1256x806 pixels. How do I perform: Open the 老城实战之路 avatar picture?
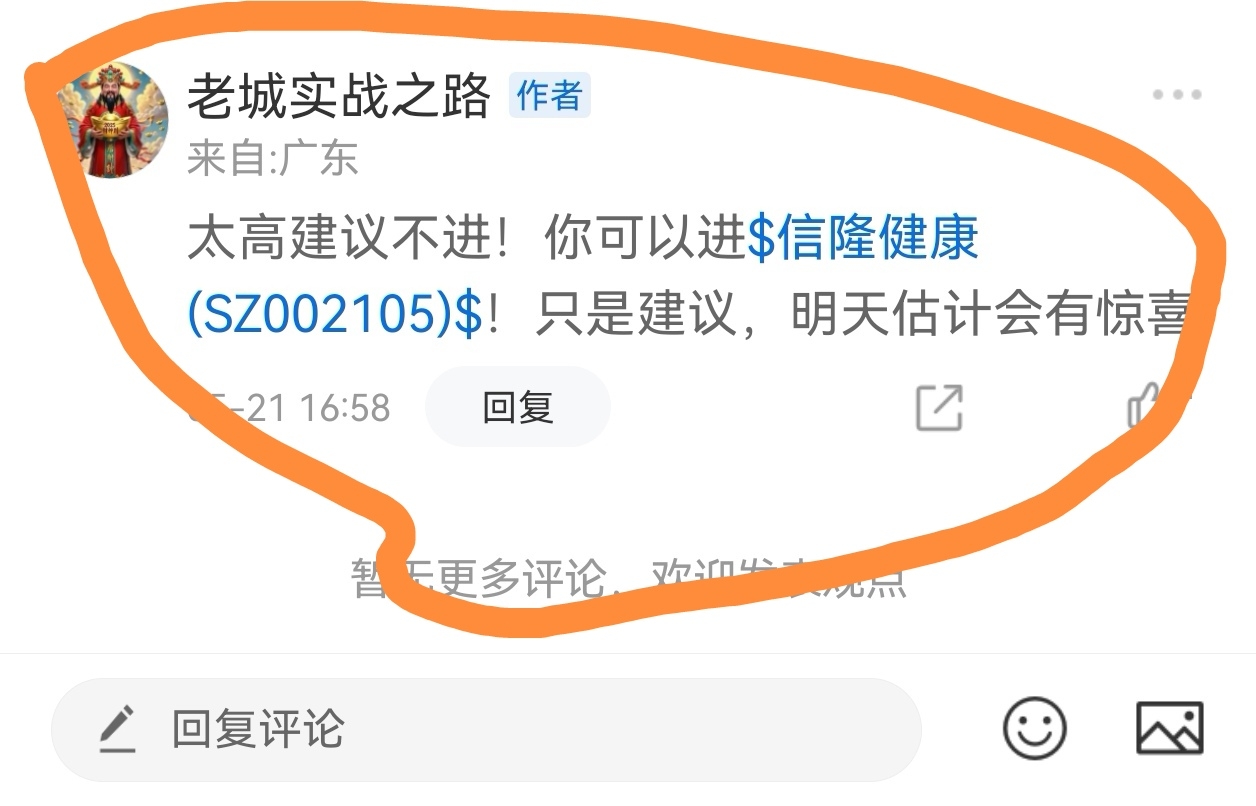[112, 121]
